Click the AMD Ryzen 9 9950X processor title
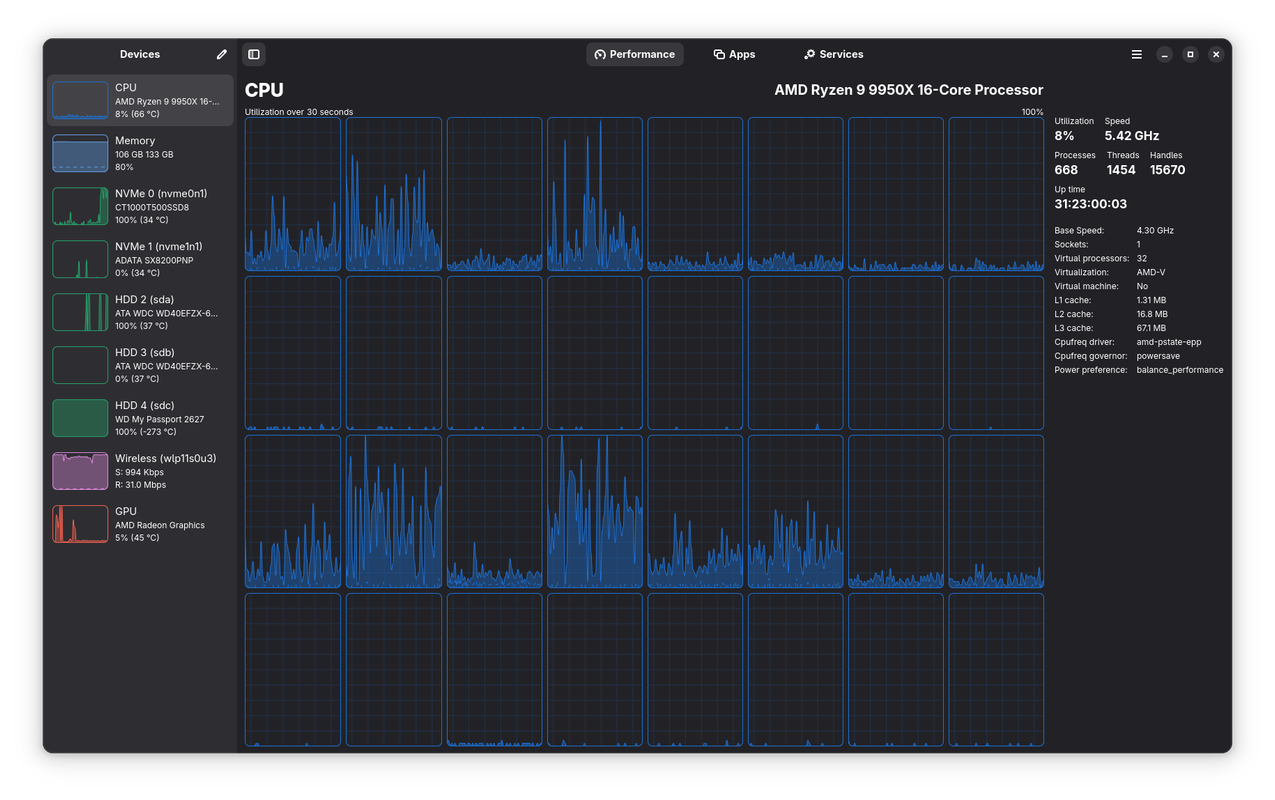Screen dimensions: 1275x800 coord(908,90)
